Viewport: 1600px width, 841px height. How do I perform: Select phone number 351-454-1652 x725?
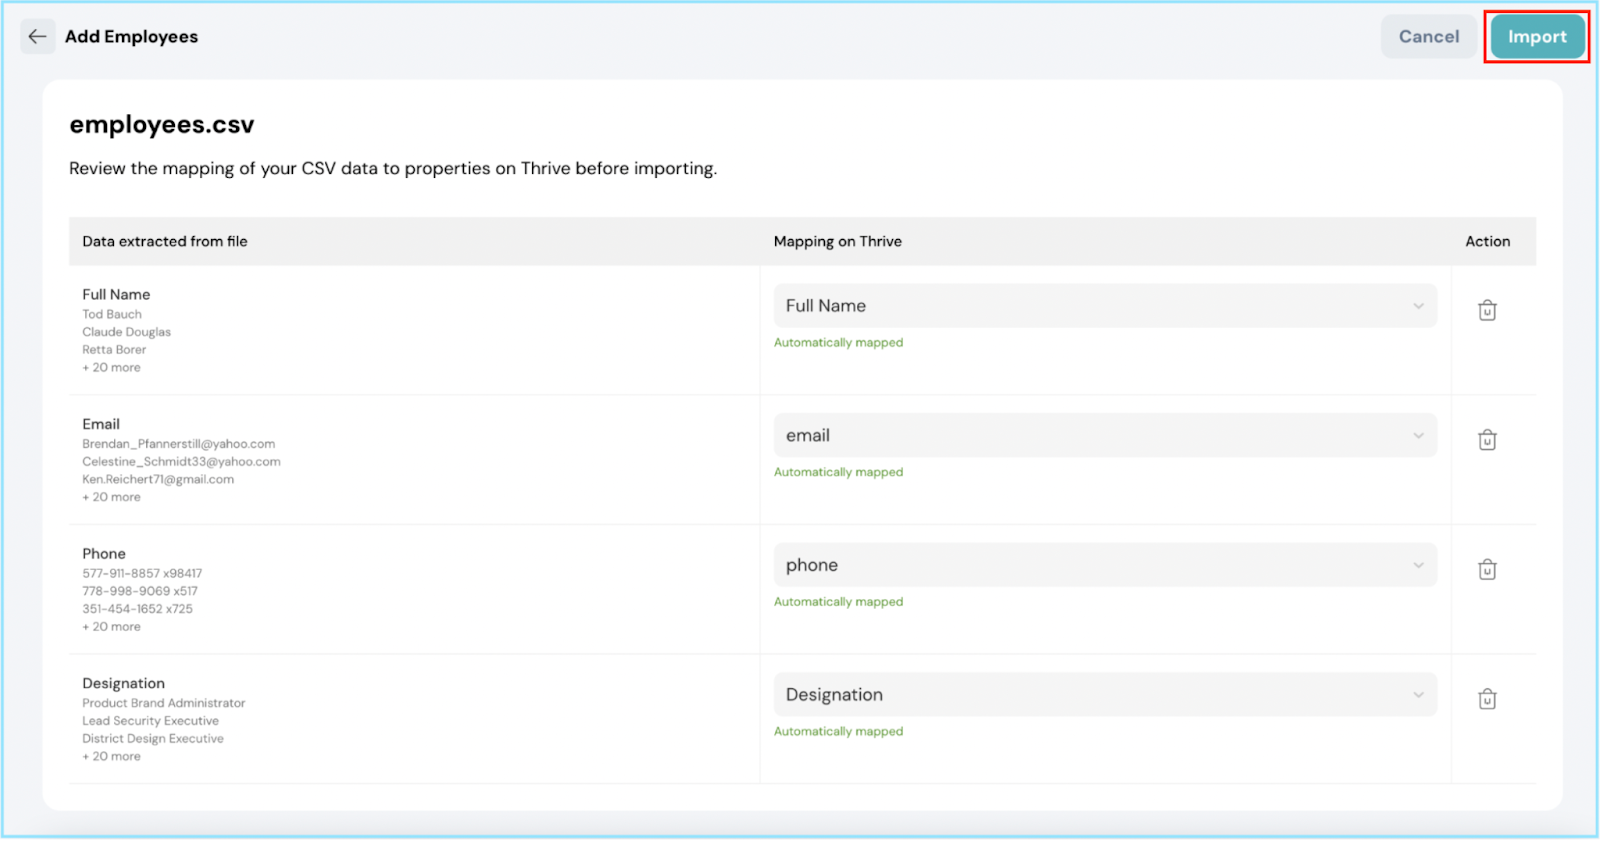click(x=138, y=609)
